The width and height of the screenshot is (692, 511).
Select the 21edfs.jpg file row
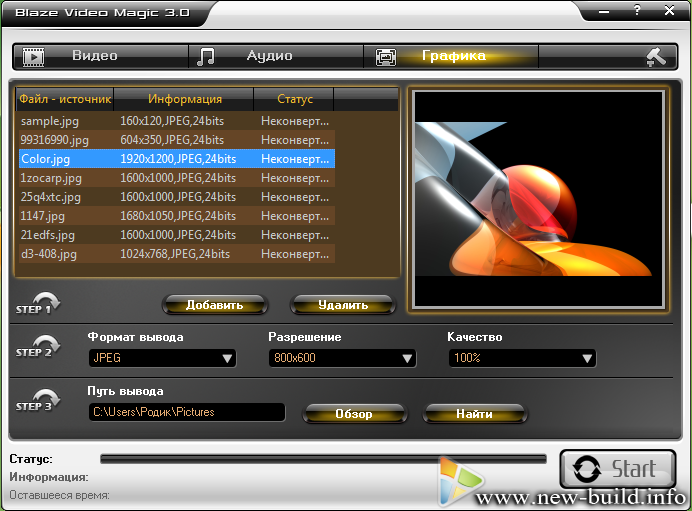[x=177, y=235]
